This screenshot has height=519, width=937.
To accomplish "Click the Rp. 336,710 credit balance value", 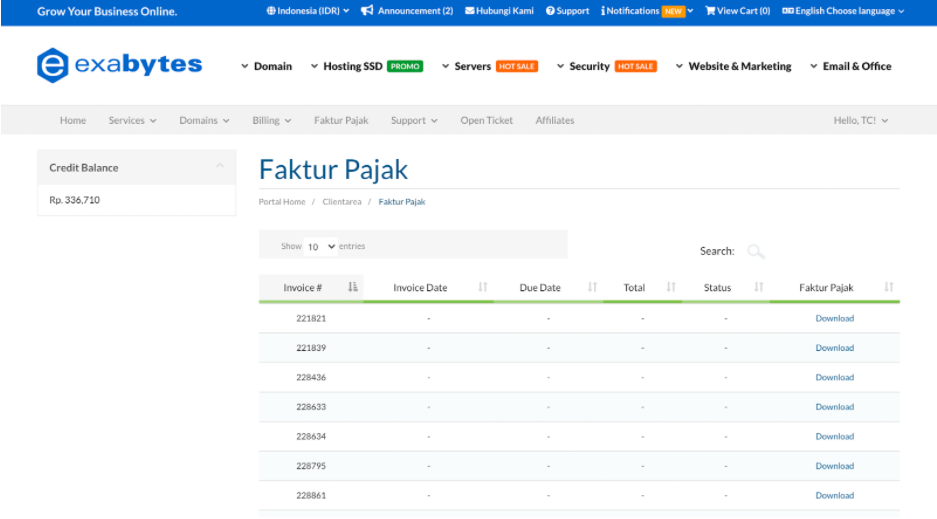I will 75,200.
